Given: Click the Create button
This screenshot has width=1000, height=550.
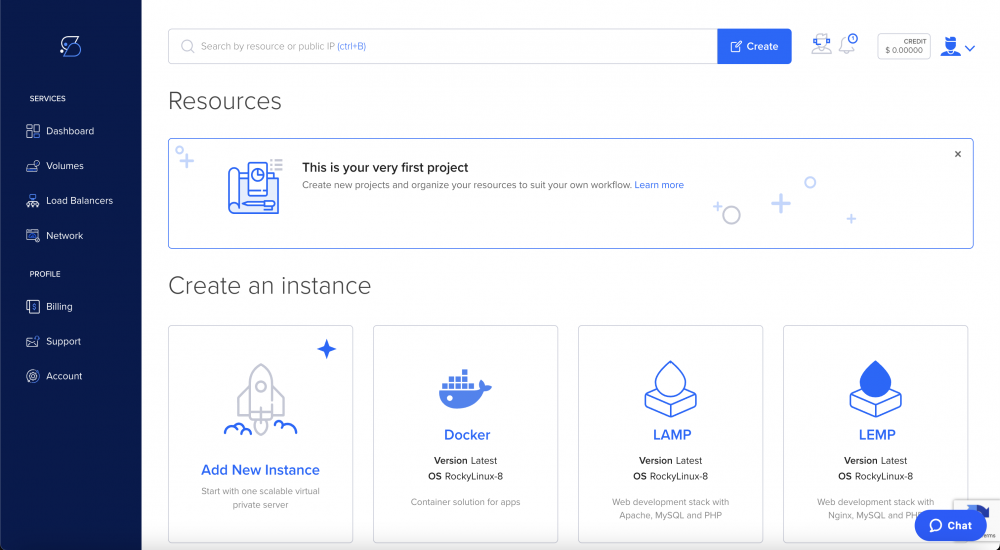Looking at the screenshot, I should click(x=754, y=46).
